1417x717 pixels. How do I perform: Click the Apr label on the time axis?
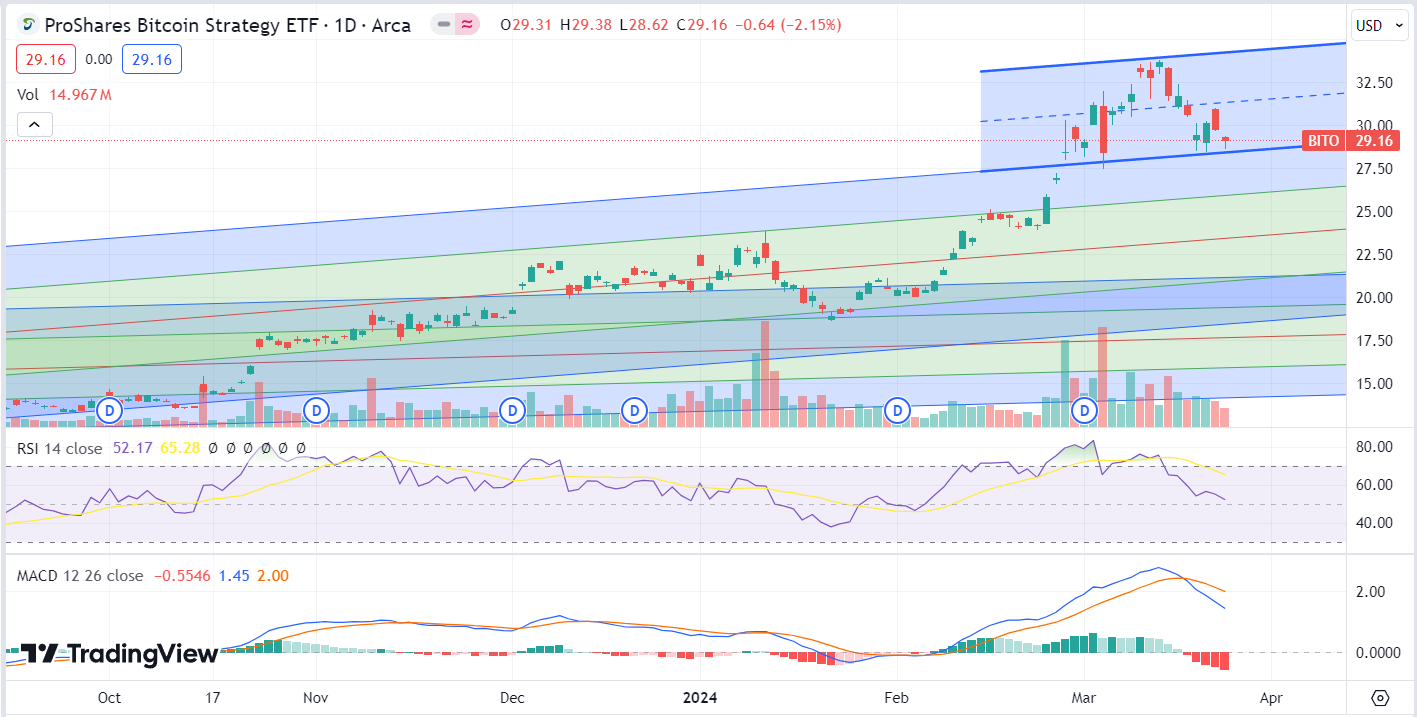tap(1271, 697)
